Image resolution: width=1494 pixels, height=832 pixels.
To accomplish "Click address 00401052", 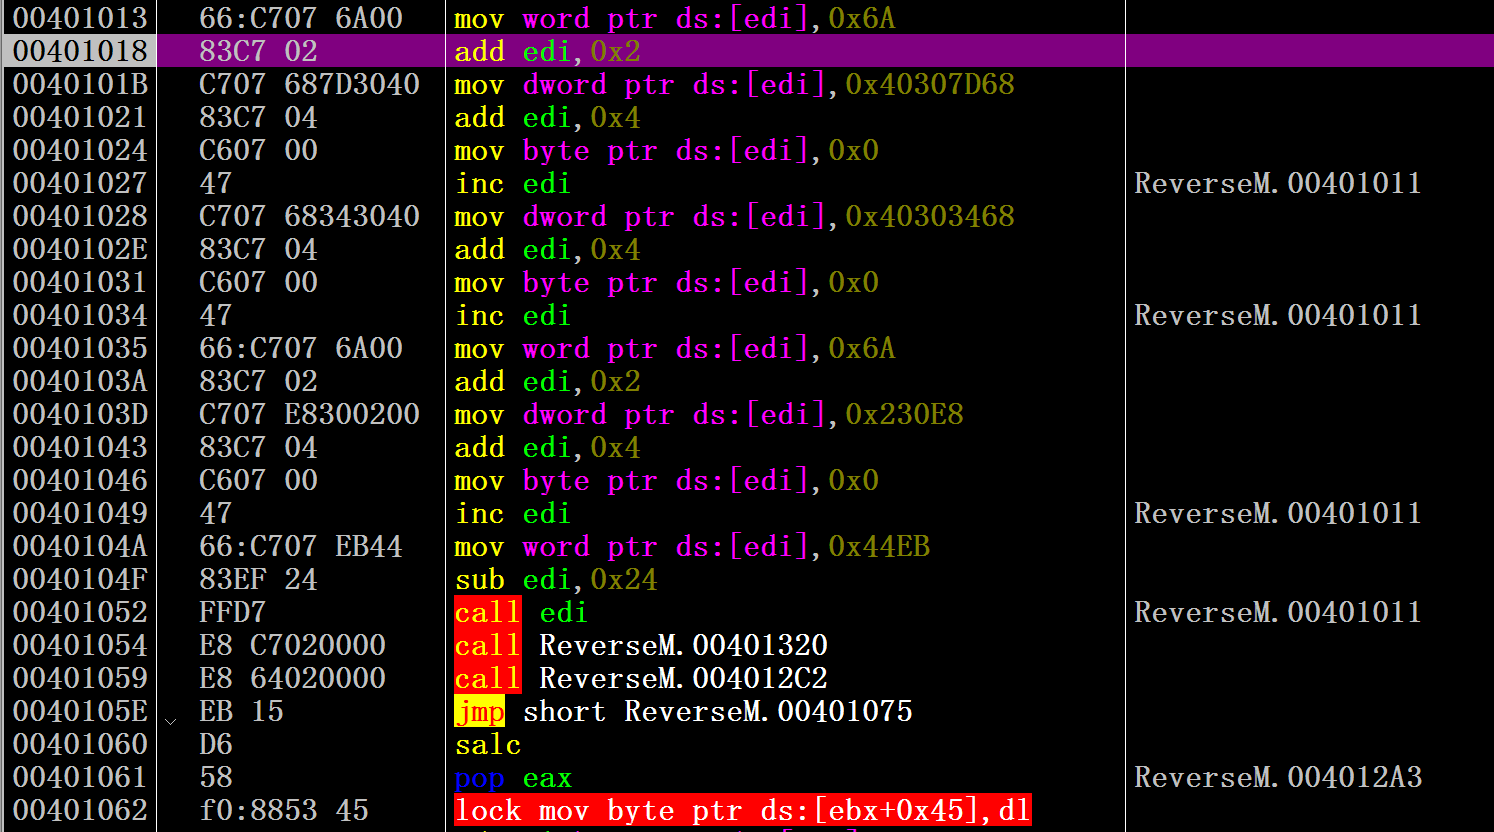I will pos(80,612).
